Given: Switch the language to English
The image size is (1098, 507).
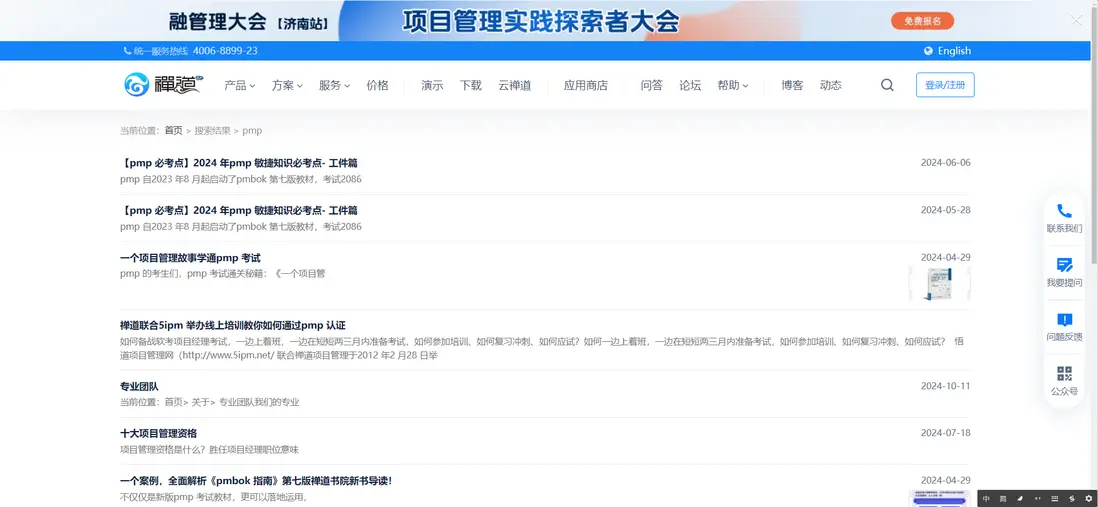Looking at the screenshot, I should coord(954,51).
